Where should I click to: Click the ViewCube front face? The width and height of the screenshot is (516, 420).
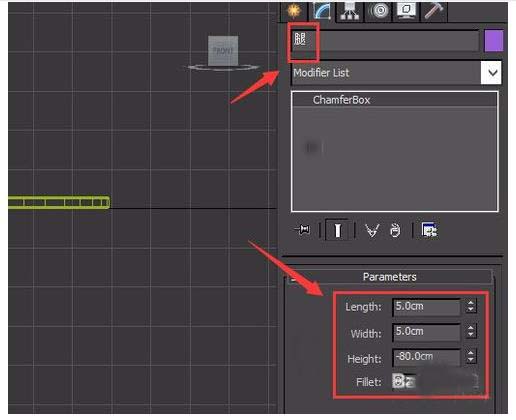pyautogui.click(x=223, y=51)
